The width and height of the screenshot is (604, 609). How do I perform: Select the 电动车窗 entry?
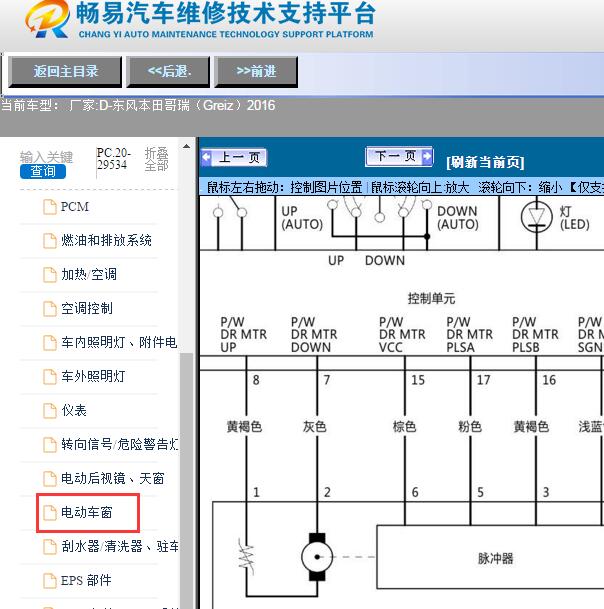tap(88, 512)
